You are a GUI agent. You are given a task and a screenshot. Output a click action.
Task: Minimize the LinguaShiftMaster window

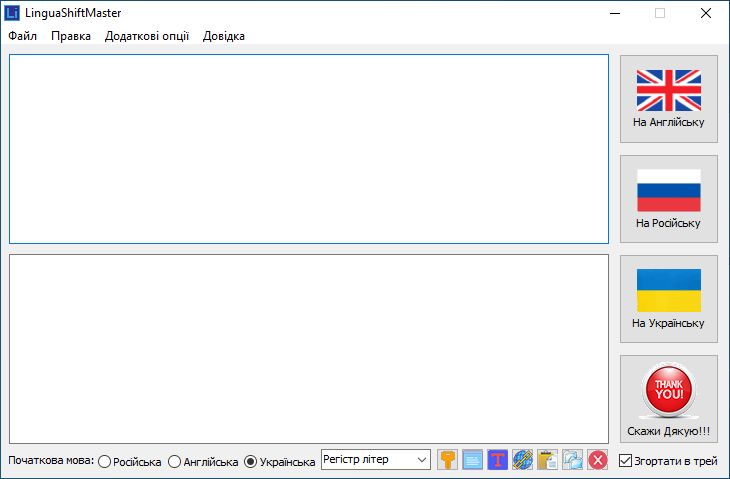(x=615, y=13)
